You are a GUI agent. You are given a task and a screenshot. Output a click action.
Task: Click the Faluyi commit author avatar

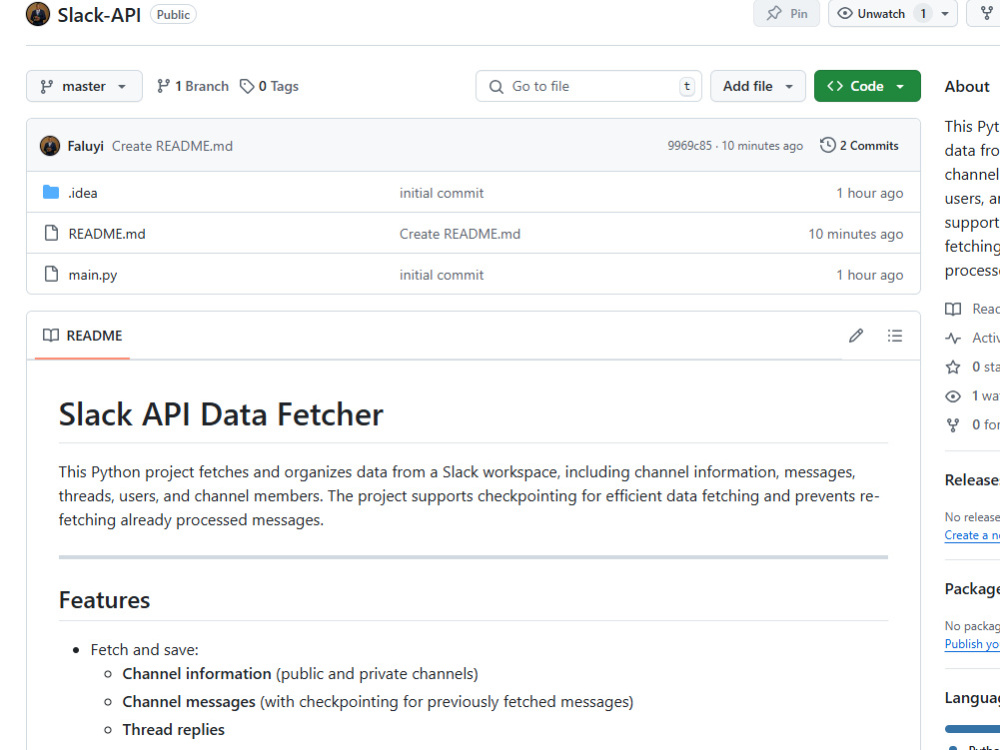[x=50, y=146]
